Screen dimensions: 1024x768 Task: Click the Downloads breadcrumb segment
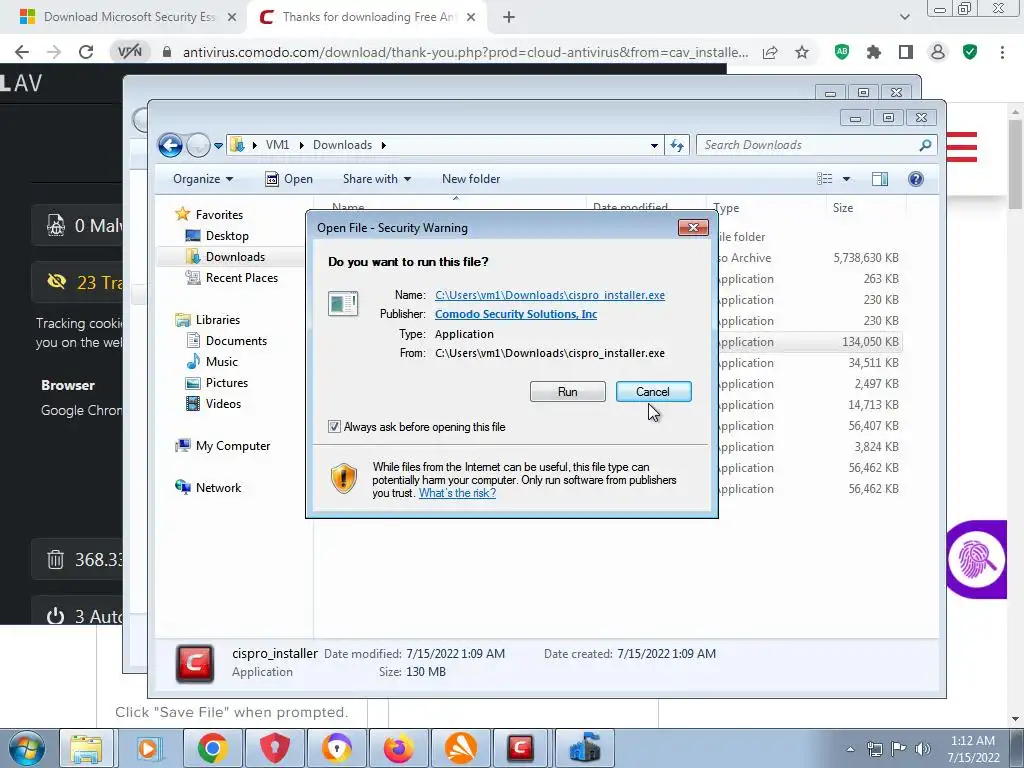pos(342,145)
